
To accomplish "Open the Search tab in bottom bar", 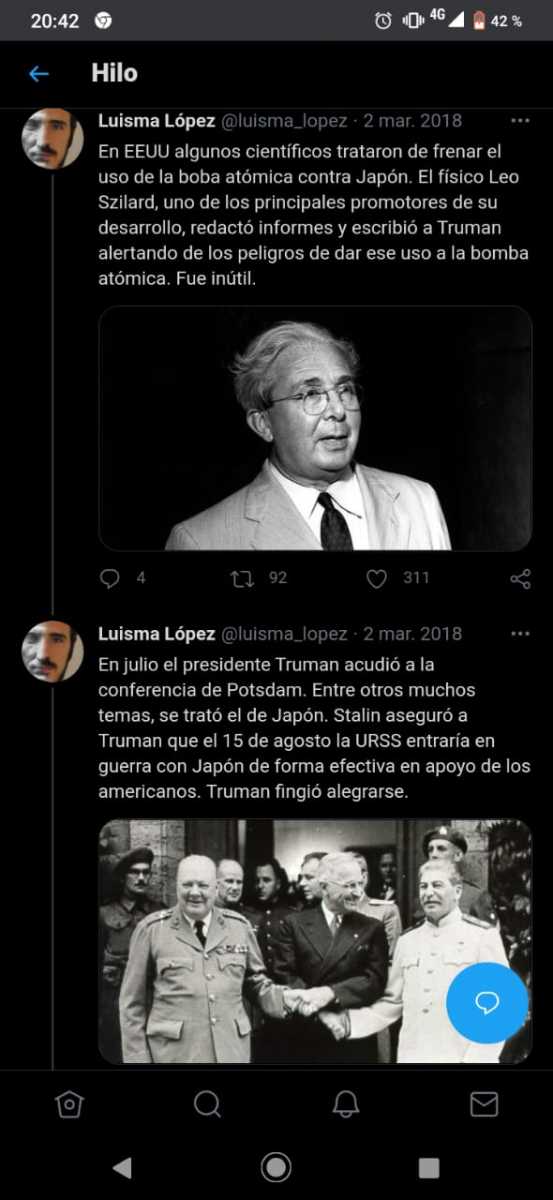I will 207,1104.
